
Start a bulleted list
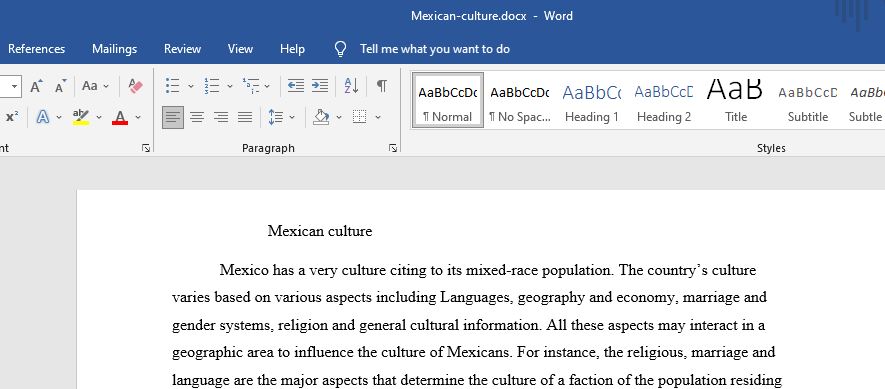(x=173, y=86)
